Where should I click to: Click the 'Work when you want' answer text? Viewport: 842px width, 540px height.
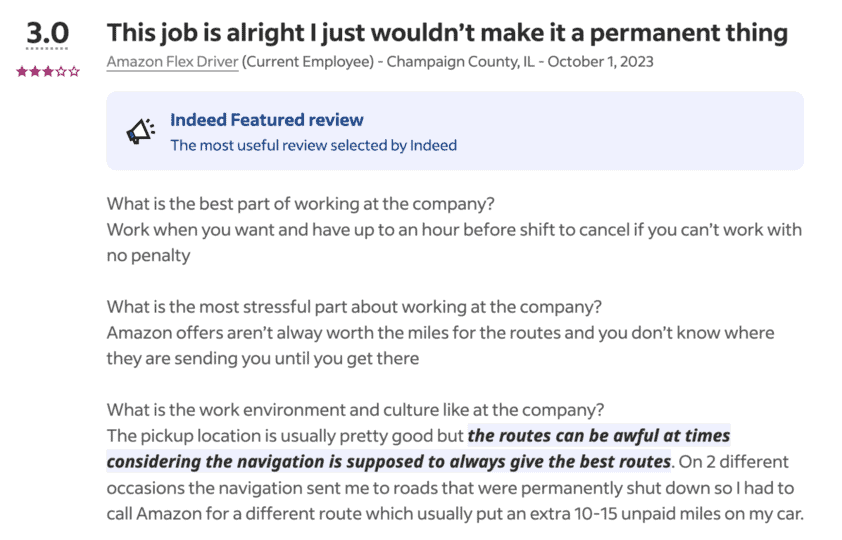coord(453,230)
